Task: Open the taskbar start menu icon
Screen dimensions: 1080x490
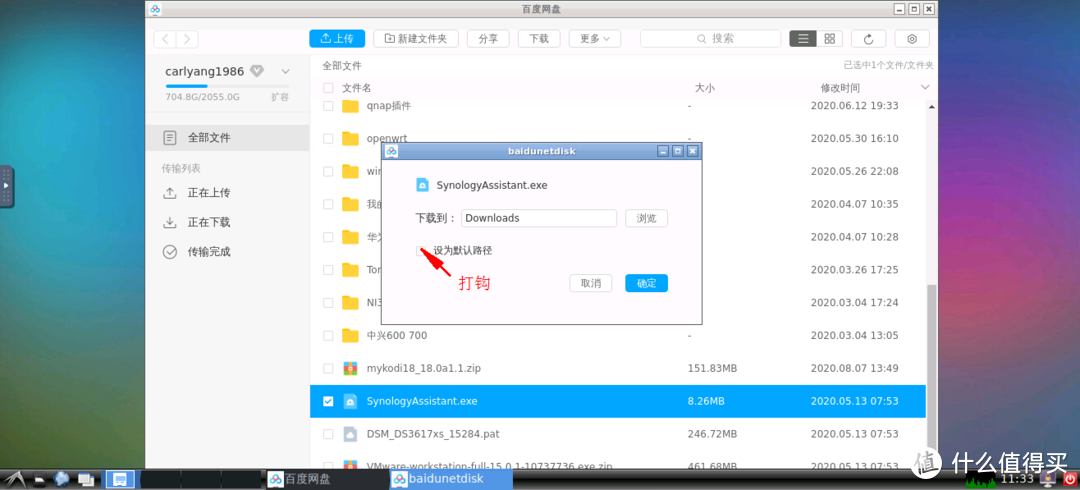Action: click(x=14, y=478)
